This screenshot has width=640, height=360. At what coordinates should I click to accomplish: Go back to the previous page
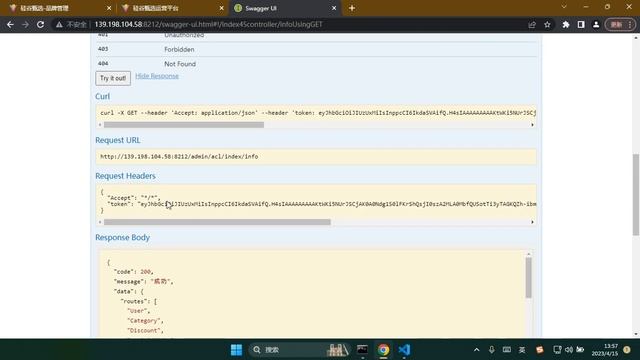(x=10, y=24)
